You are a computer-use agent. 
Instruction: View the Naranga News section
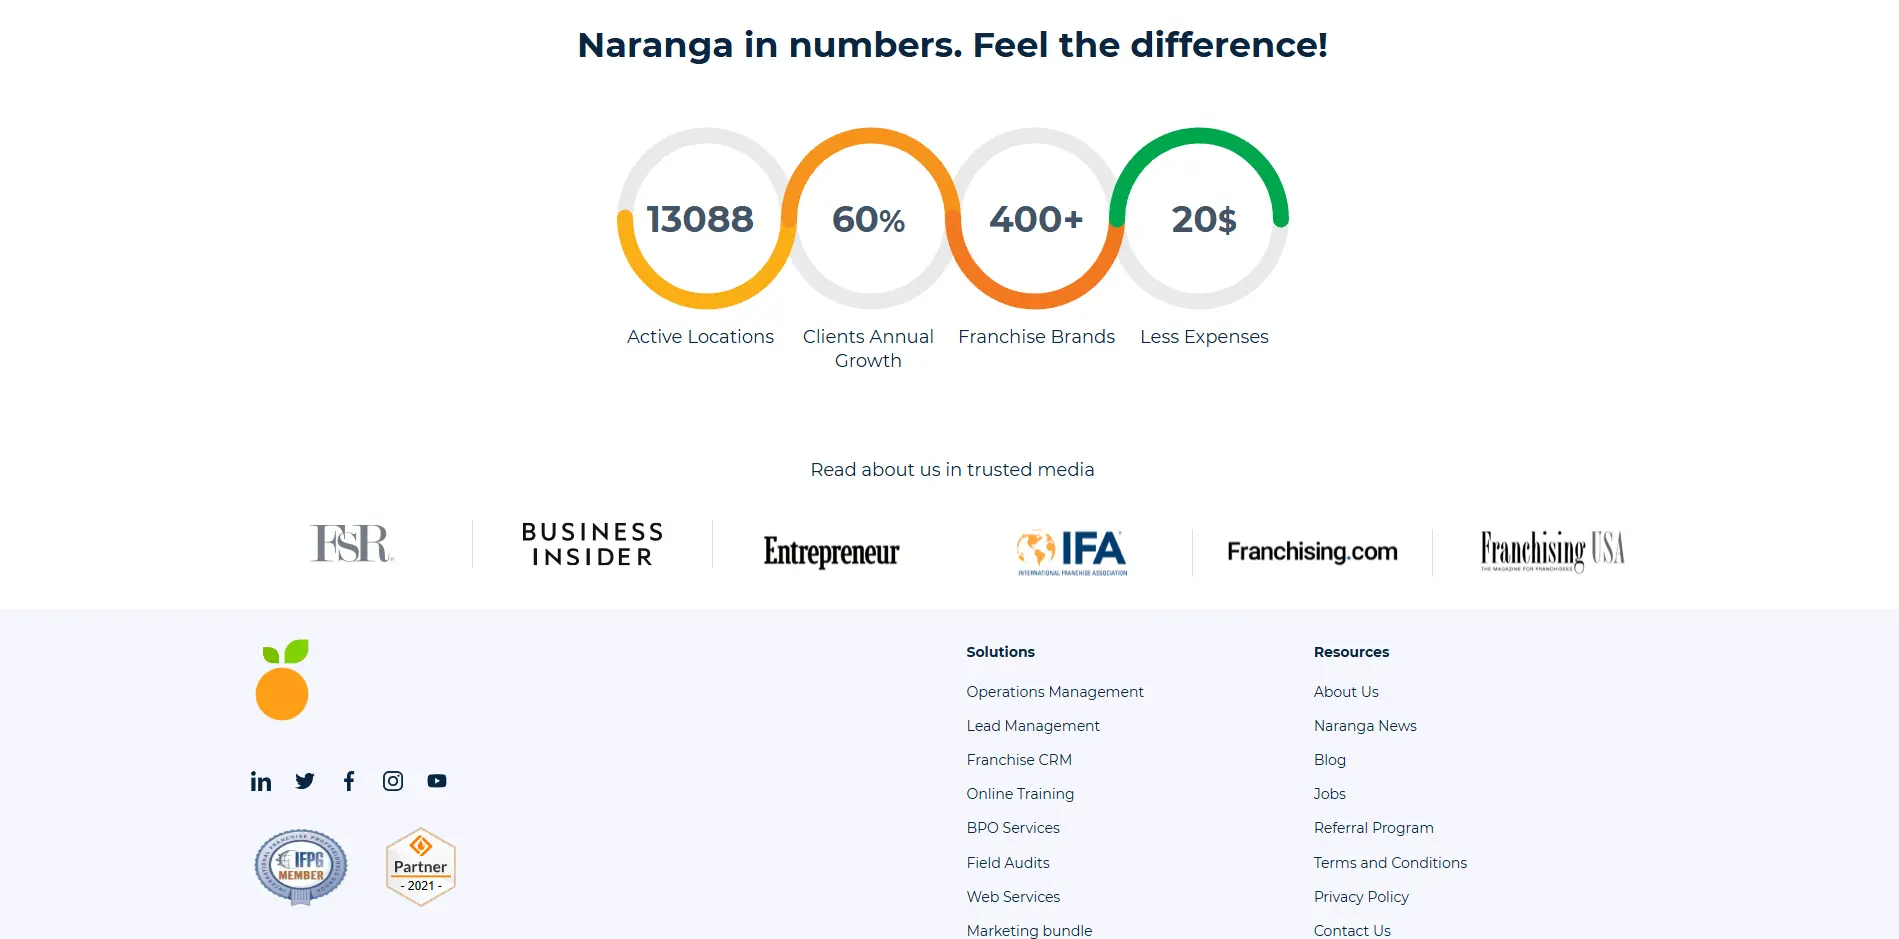coord(1364,726)
